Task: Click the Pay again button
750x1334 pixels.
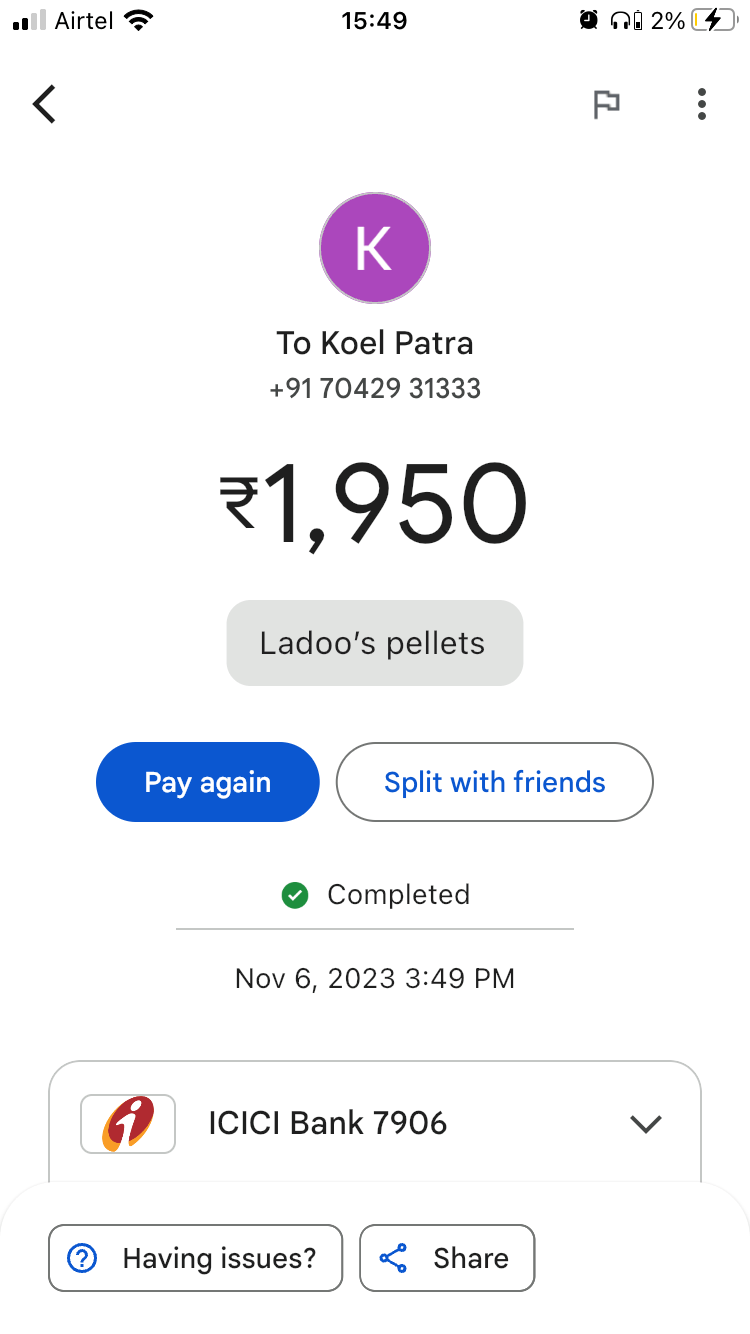Action: click(208, 782)
